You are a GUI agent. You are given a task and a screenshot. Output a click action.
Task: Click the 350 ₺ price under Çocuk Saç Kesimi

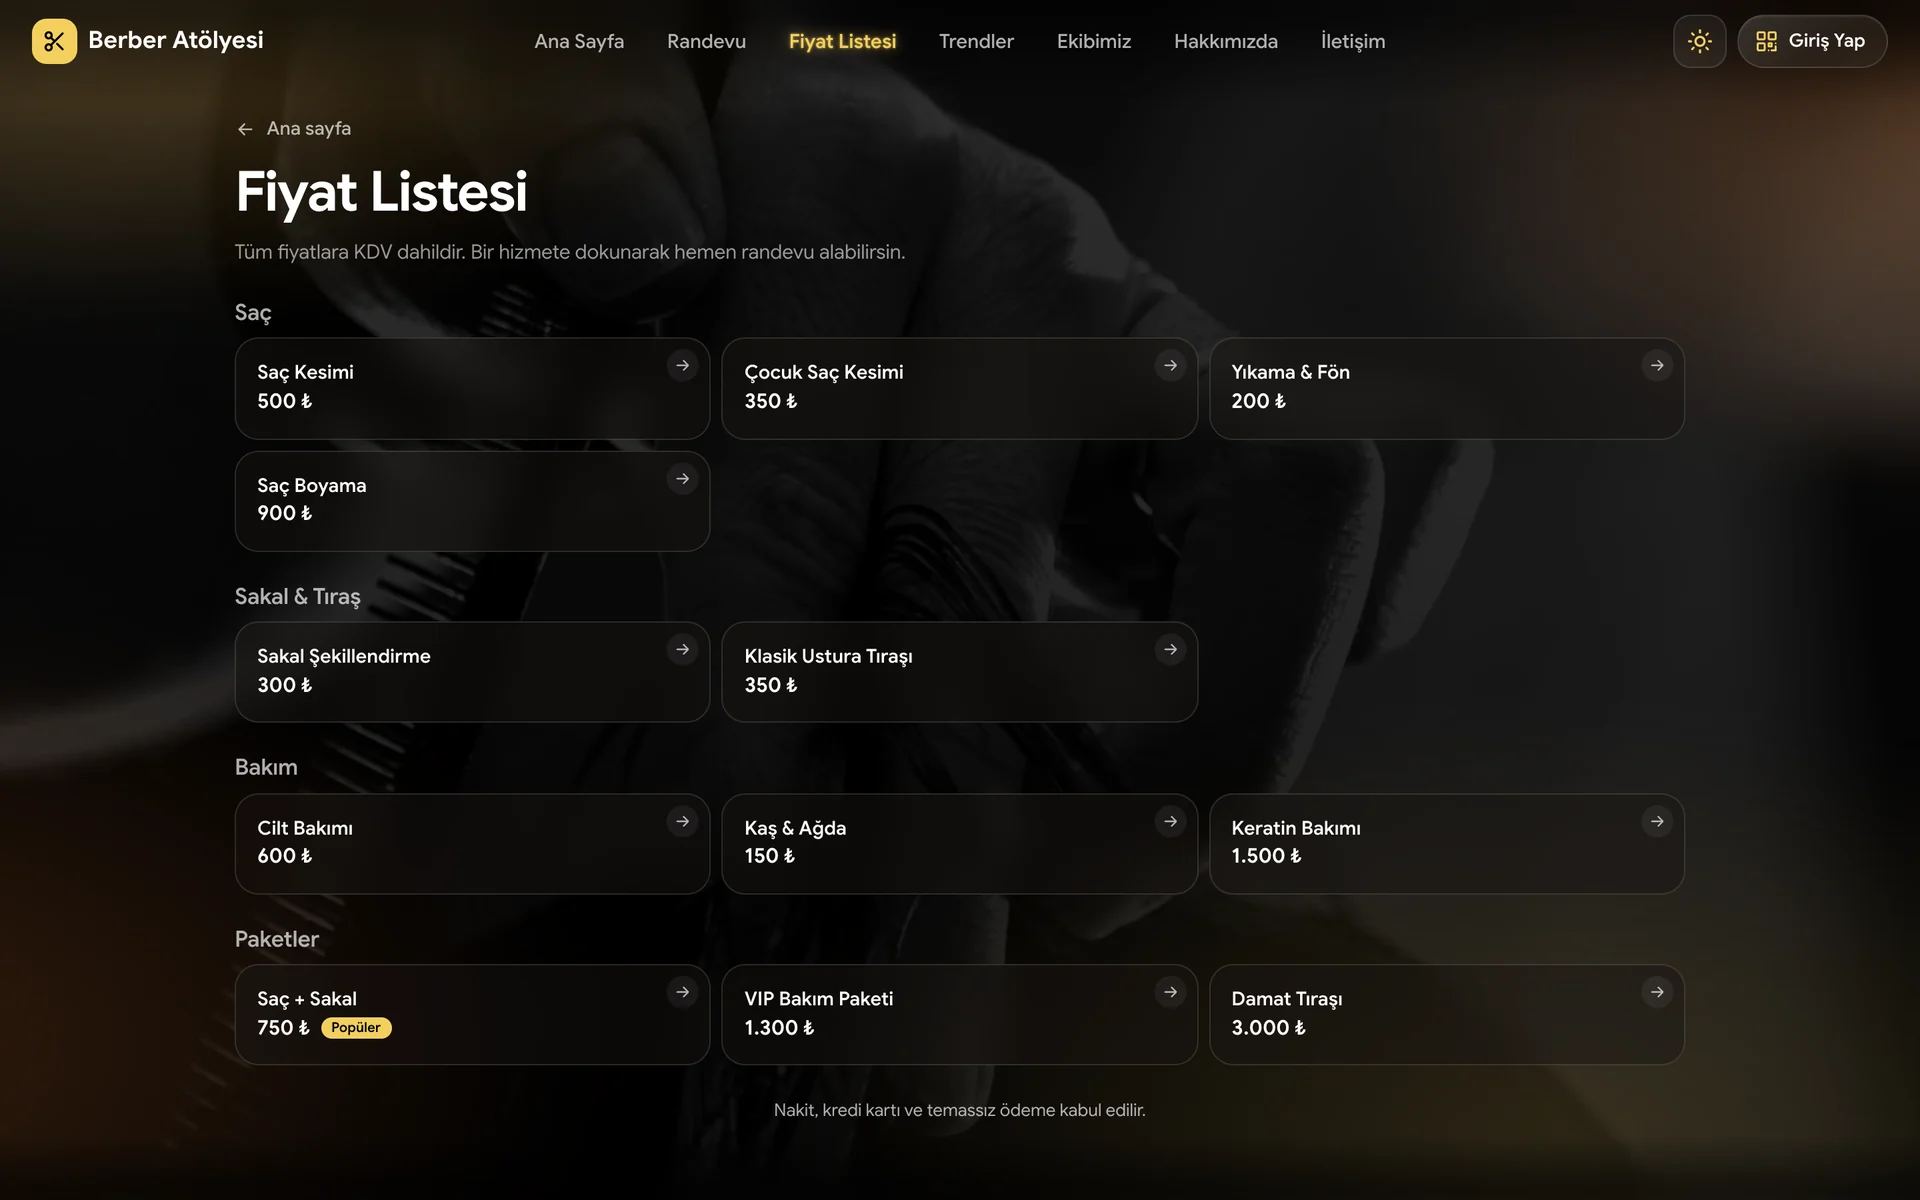point(771,401)
